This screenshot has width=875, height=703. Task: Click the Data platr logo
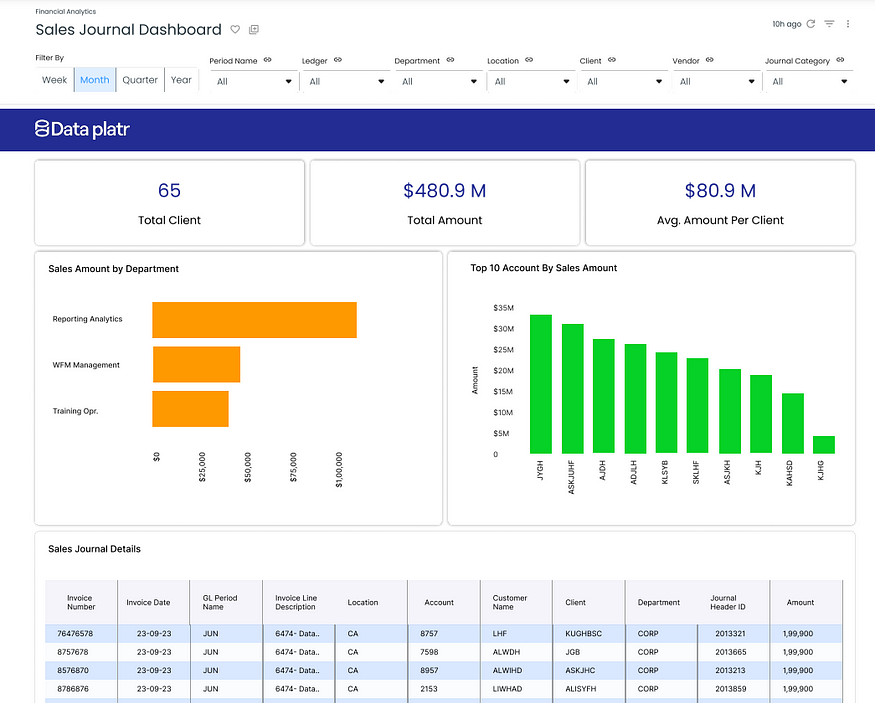(82, 129)
